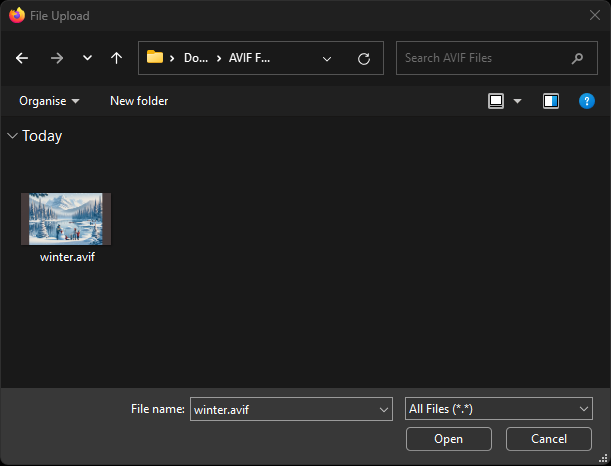
Task: Create a New folder
Action: (139, 101)
